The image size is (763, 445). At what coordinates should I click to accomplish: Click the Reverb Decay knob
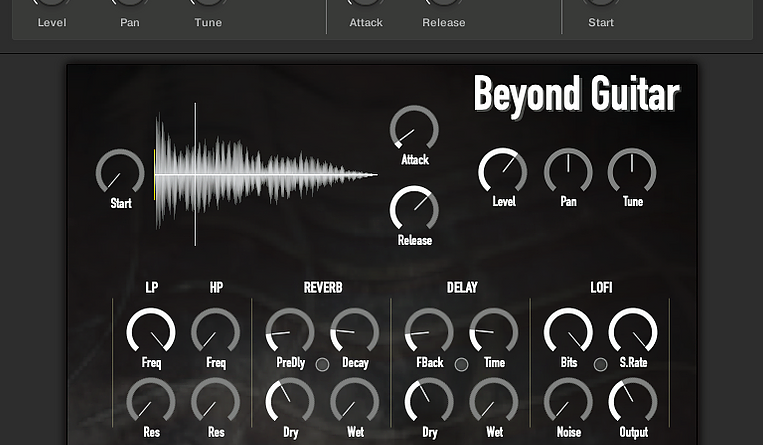pos(355,331)
